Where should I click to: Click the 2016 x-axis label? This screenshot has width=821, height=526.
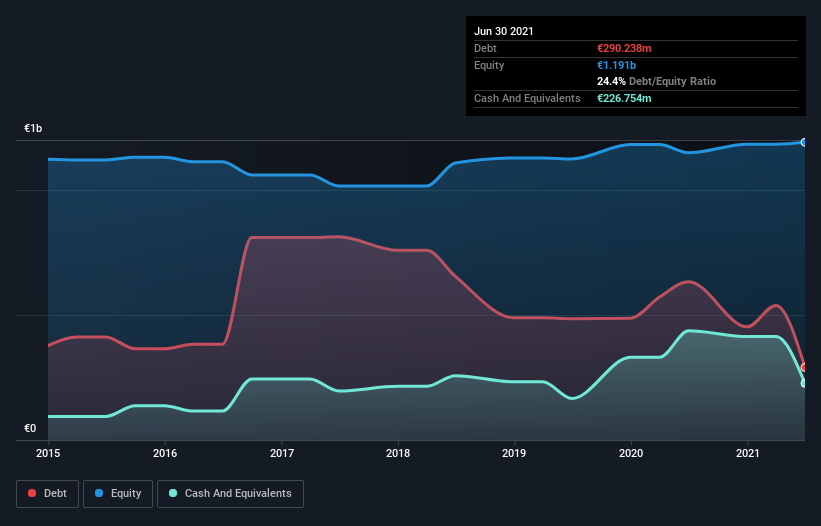[165, 453]
